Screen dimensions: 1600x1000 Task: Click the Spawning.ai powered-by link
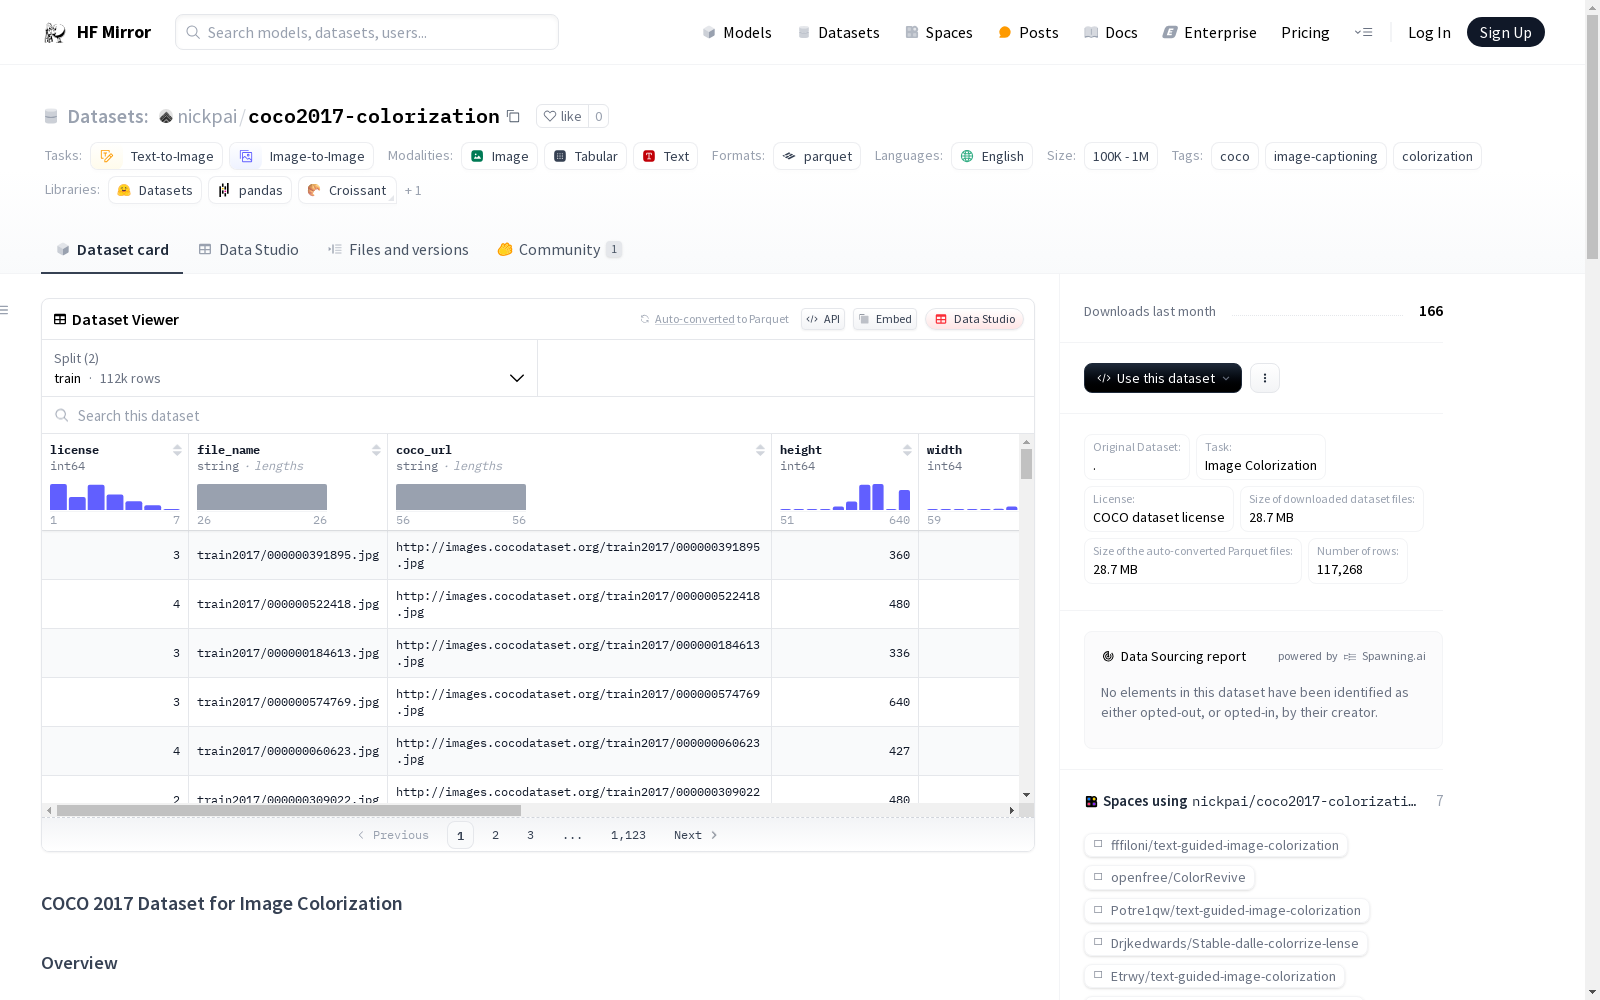tap(1385, 656)
